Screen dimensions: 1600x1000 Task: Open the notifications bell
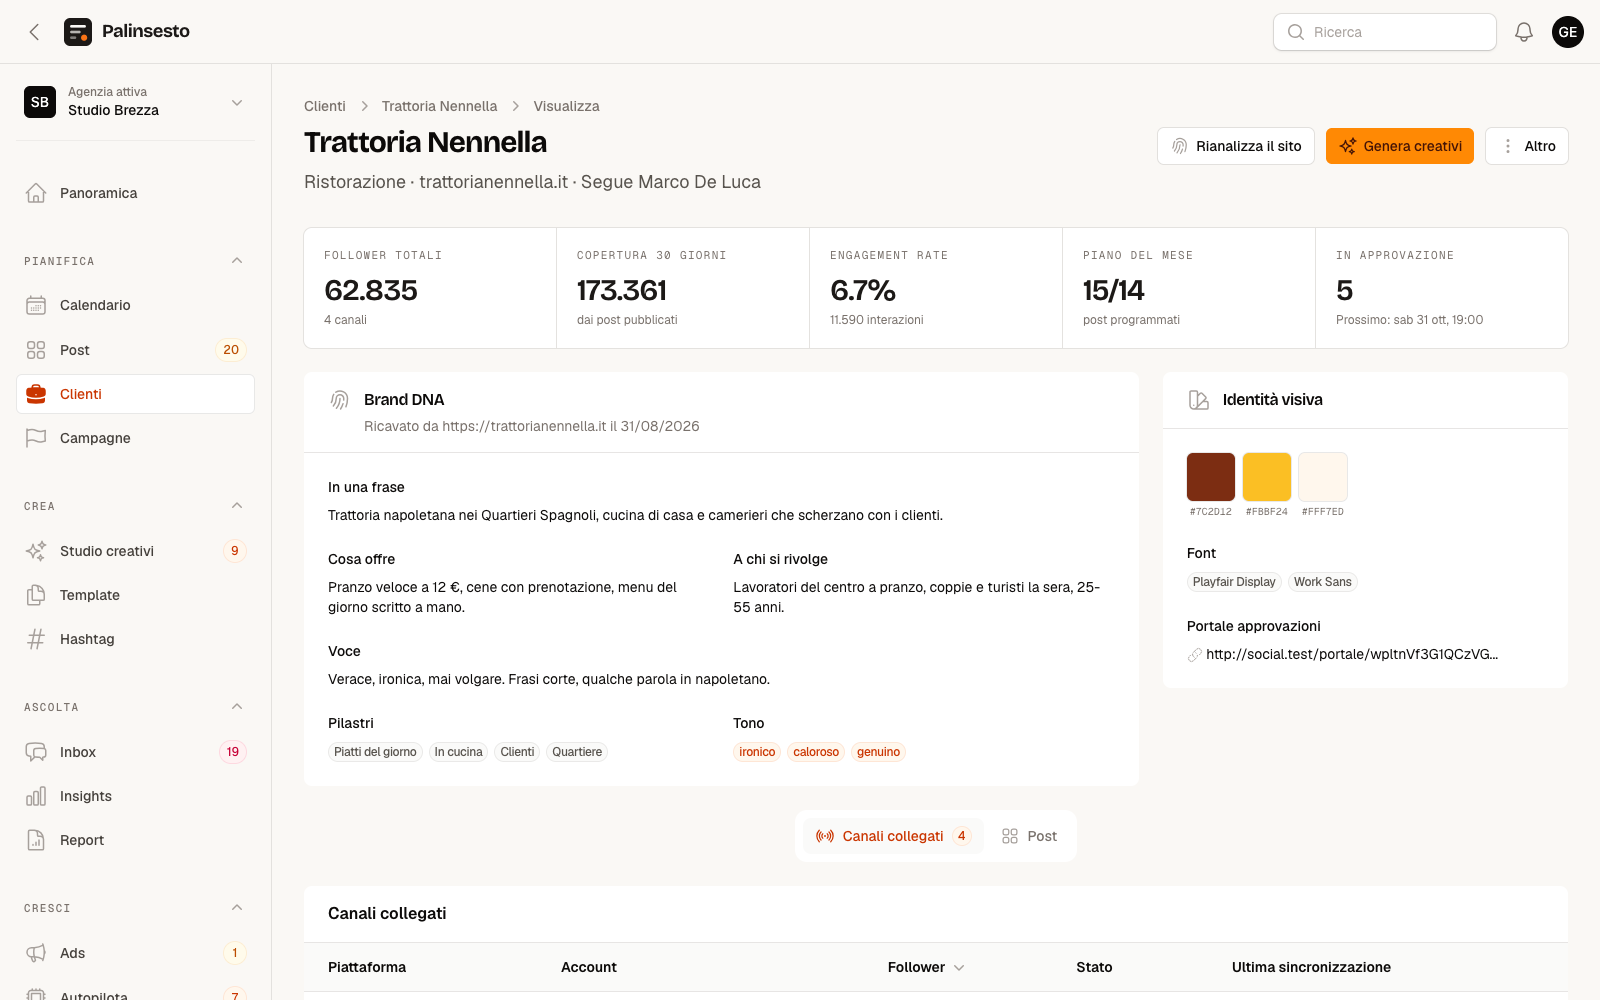(1523, 32)
